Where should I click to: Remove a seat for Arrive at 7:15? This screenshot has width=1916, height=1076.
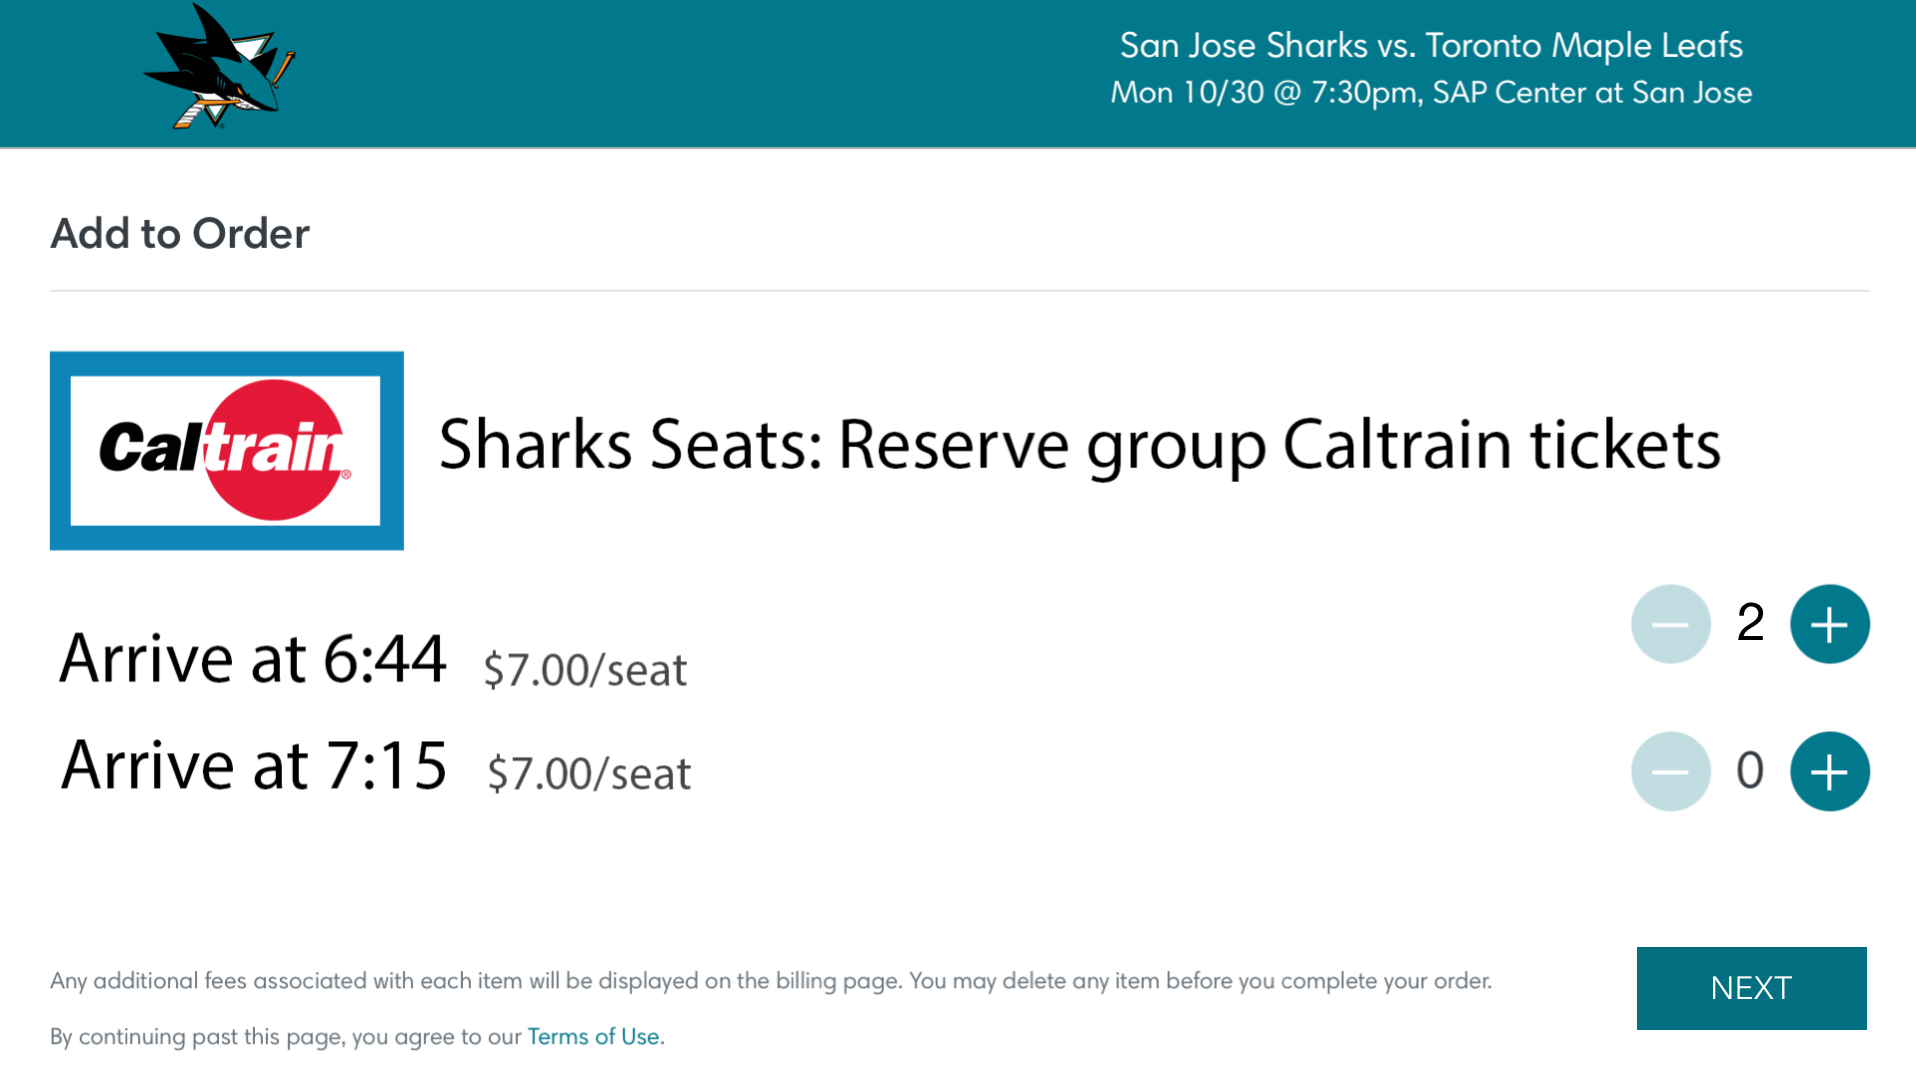pyautogui.click(x=1670, y=771)
